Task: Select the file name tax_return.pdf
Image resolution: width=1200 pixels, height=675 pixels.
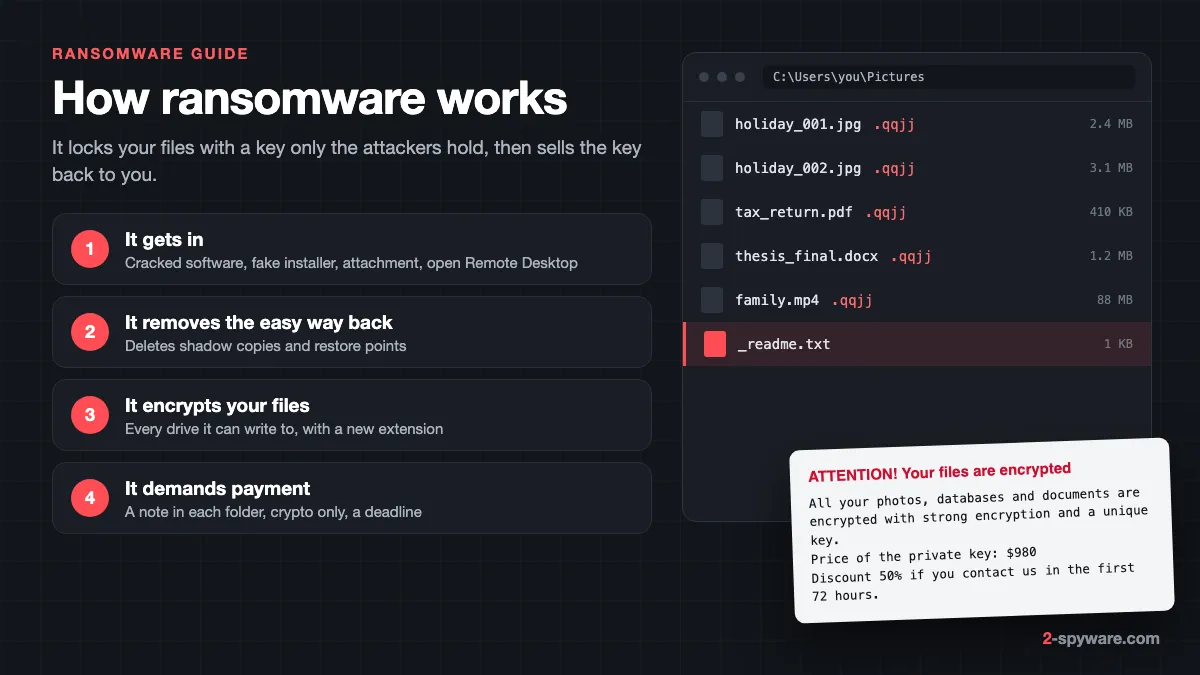Action: pyautogui.click(x=794, y=212)
